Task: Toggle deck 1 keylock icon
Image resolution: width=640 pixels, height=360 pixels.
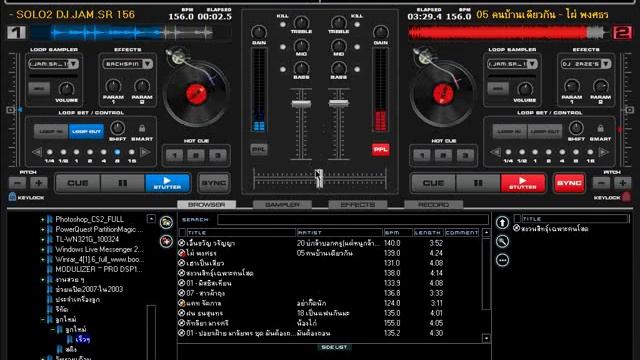Action: click(12, 197)
